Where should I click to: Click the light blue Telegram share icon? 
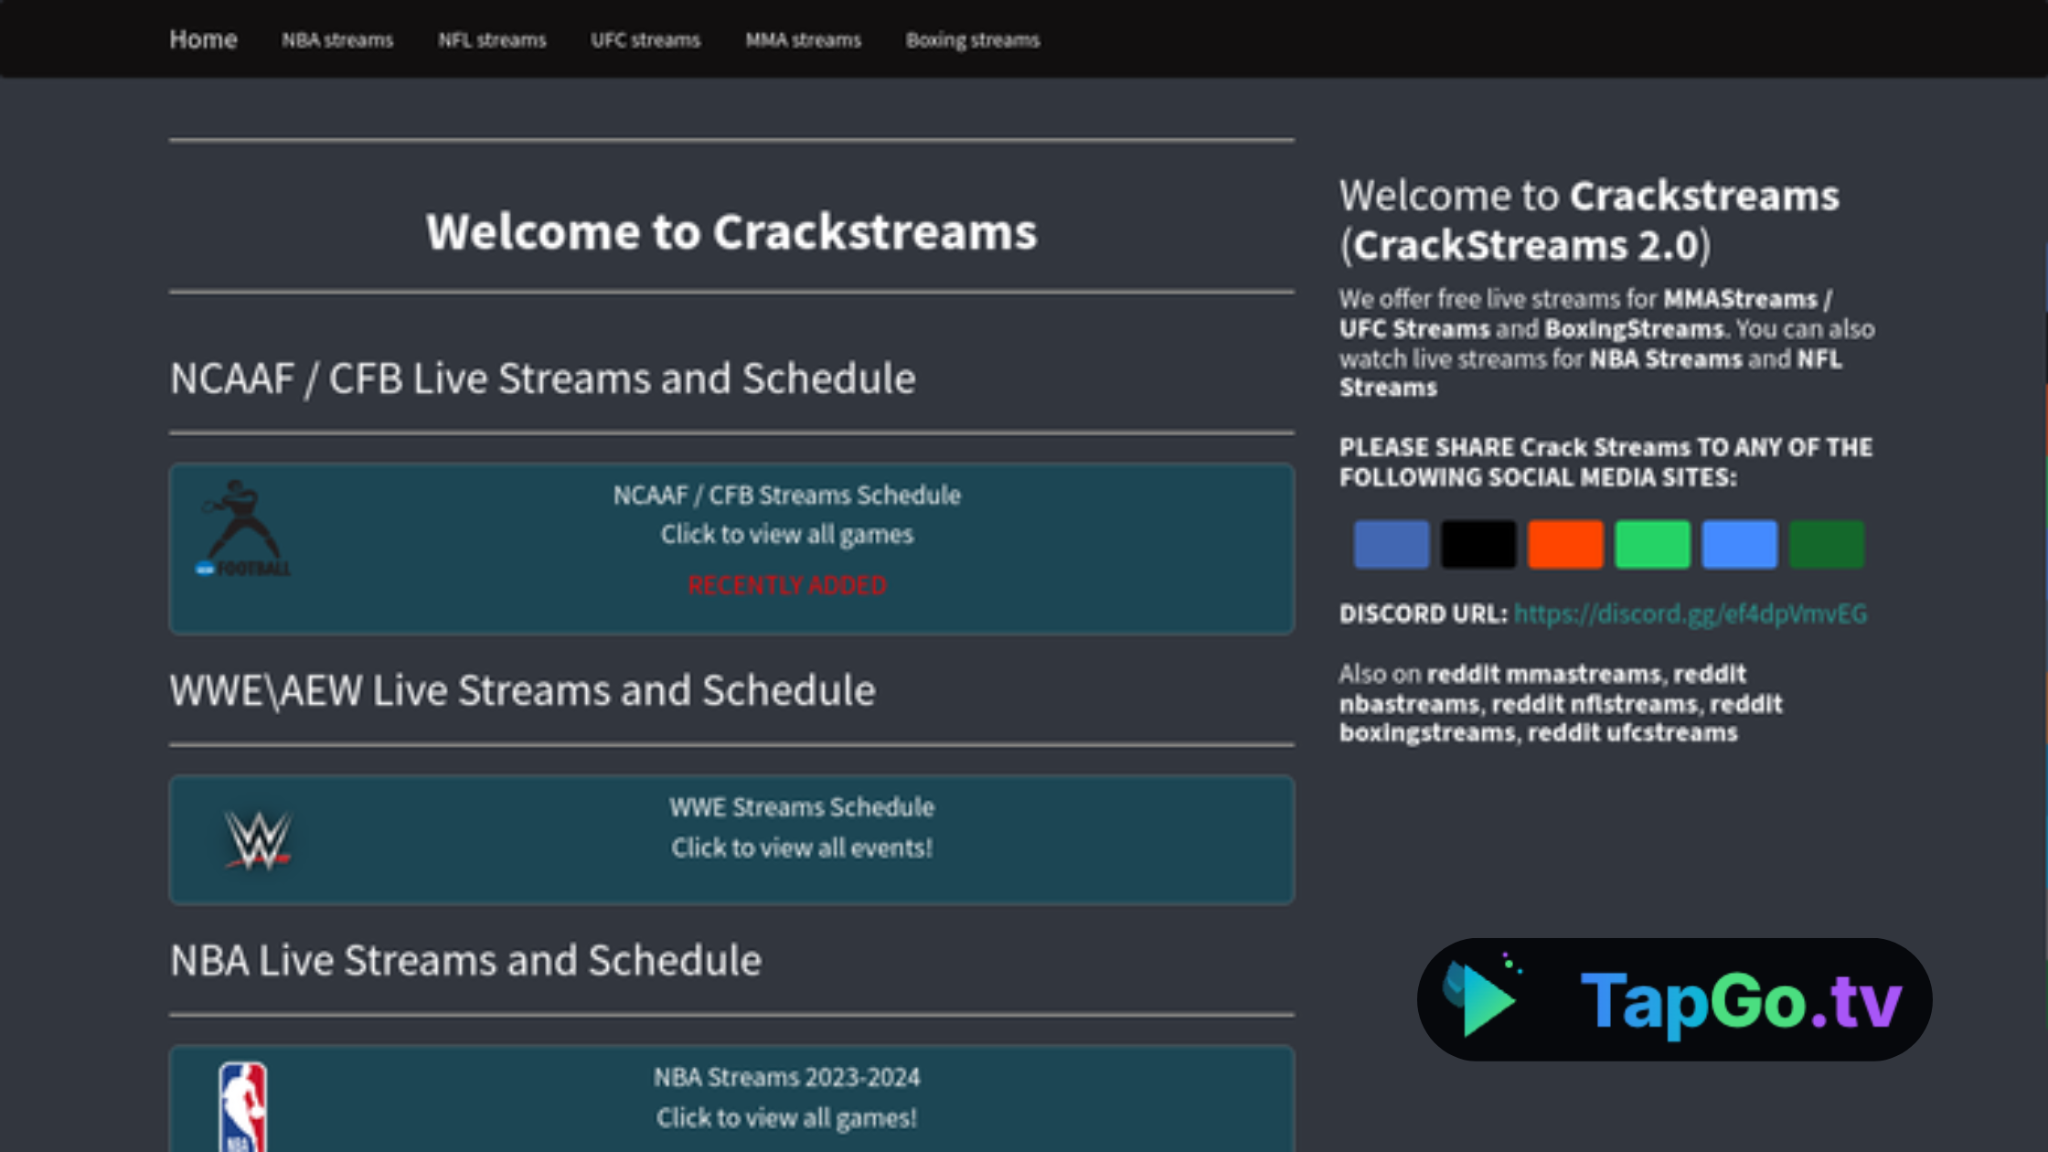[x=1738, y=544]
